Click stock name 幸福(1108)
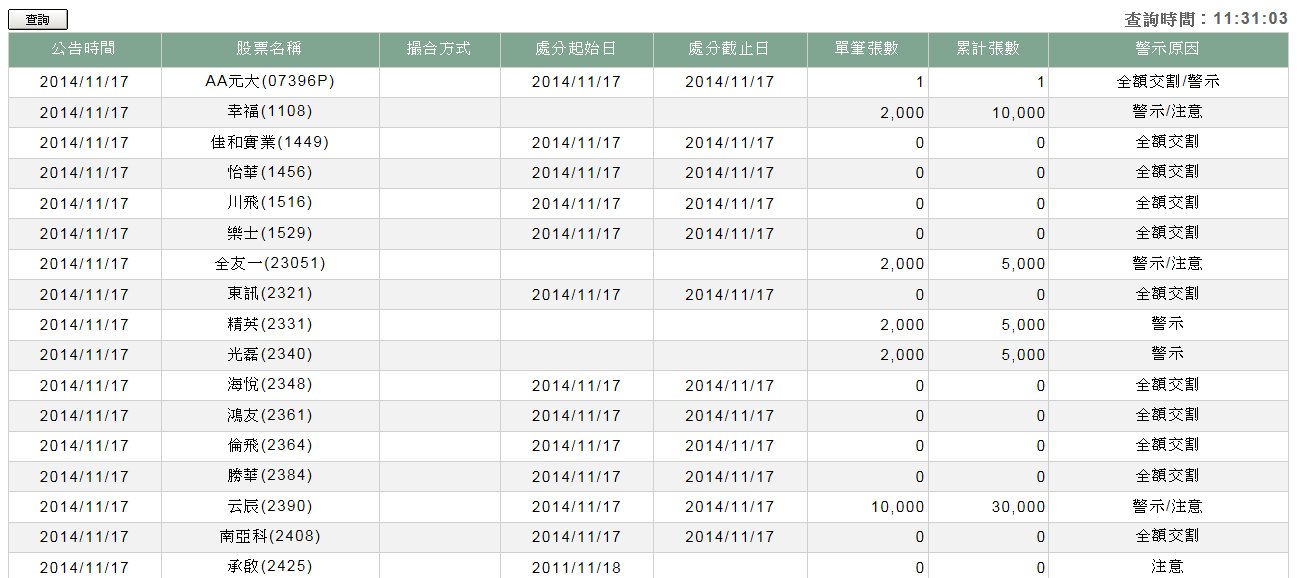Image resolution: width=1297 pixels, height=578 pixels. 270,113
